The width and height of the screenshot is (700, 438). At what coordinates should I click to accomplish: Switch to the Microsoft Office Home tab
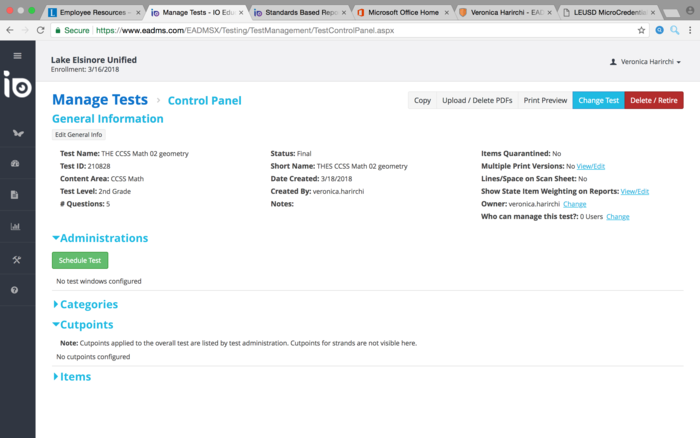400,13
